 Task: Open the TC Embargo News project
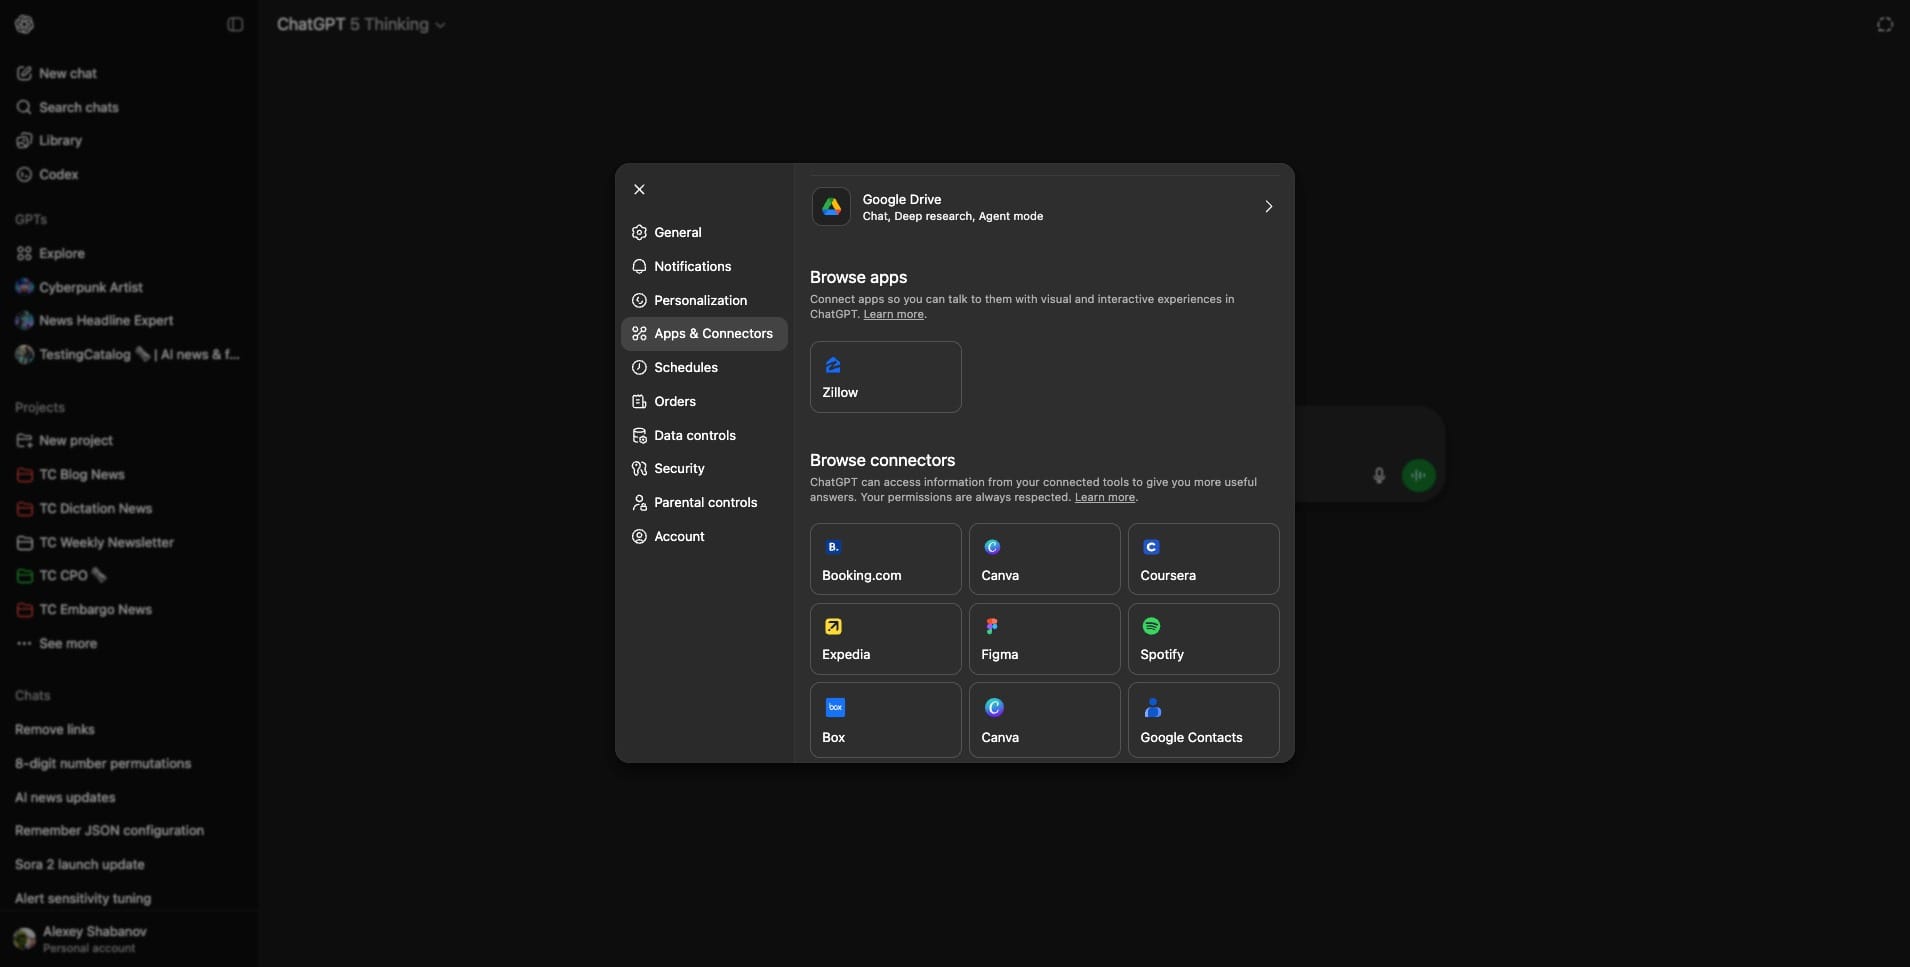pyautogui.click(x=128, y=609)
